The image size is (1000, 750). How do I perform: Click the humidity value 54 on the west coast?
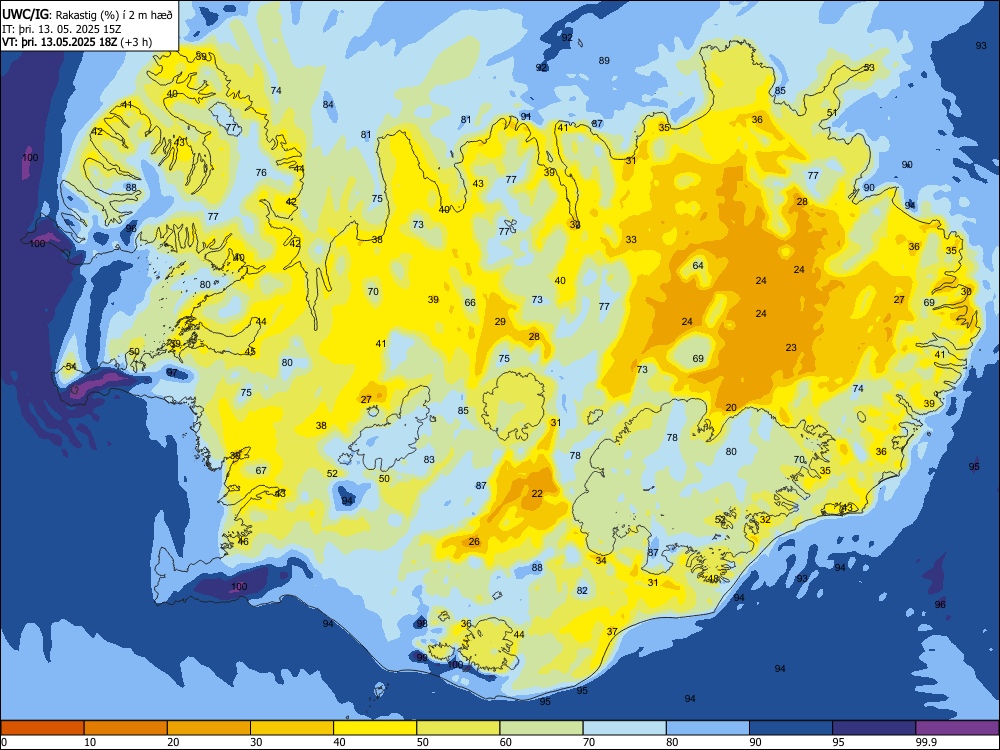71,367
